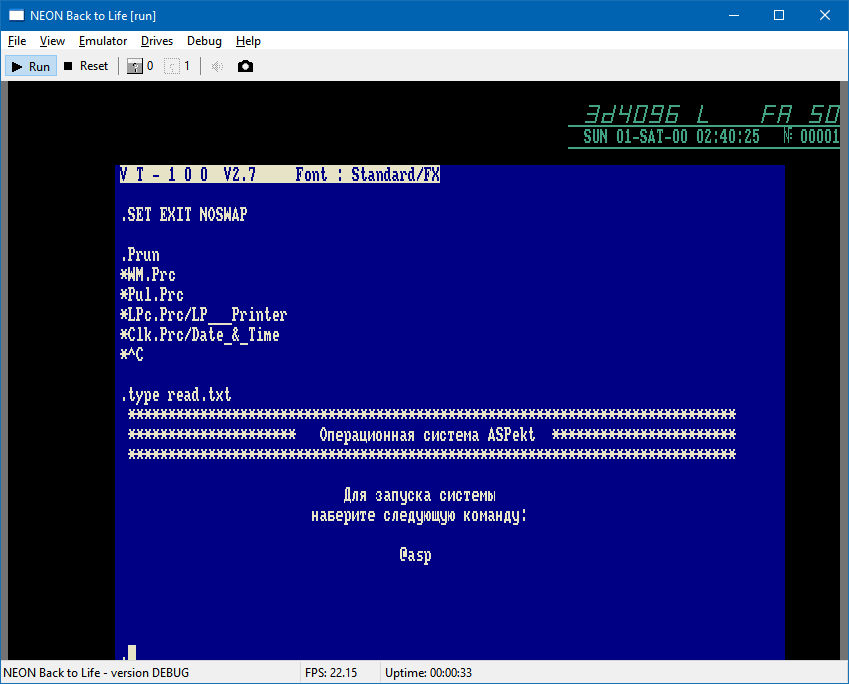Expand the Drives menu
This screenshot has height=684, width=849.
pyautogui.click(x=157, y=41)
